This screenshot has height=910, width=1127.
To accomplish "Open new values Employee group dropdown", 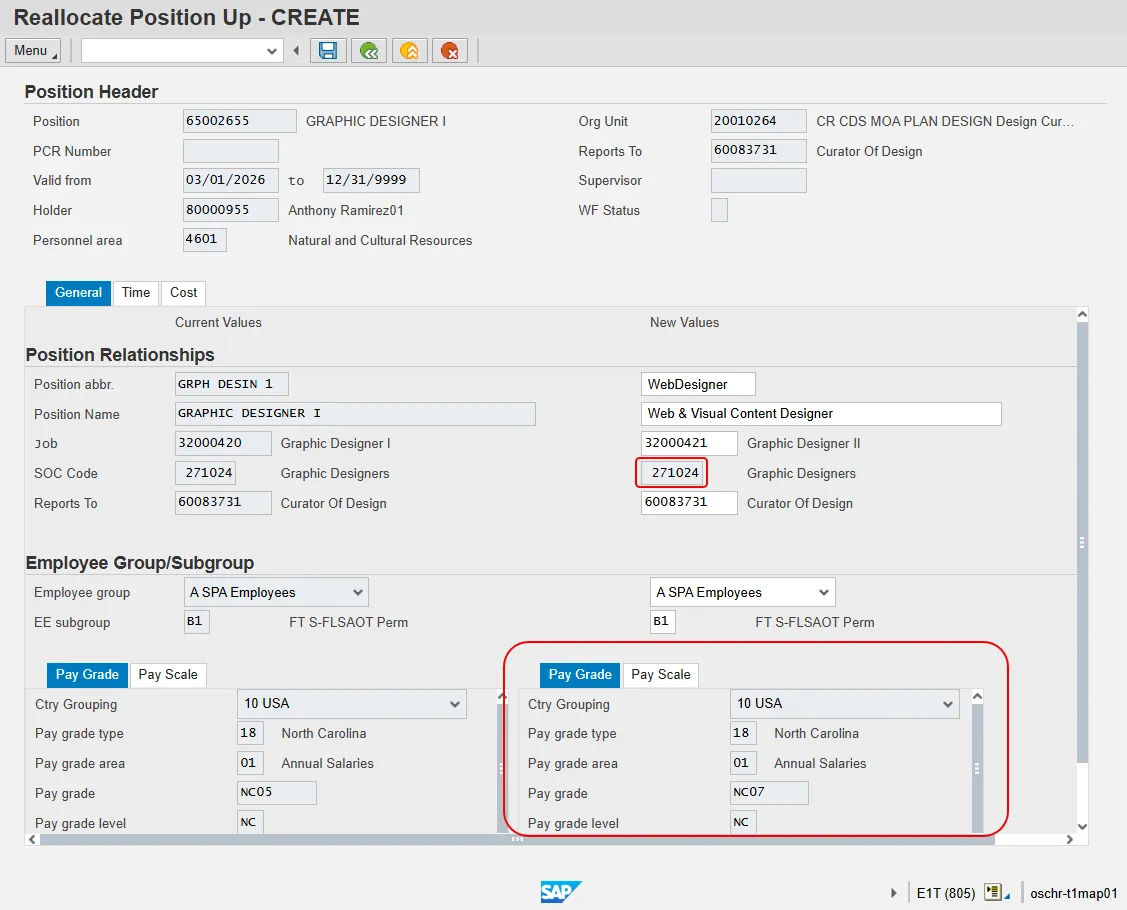I will point(824,592).
